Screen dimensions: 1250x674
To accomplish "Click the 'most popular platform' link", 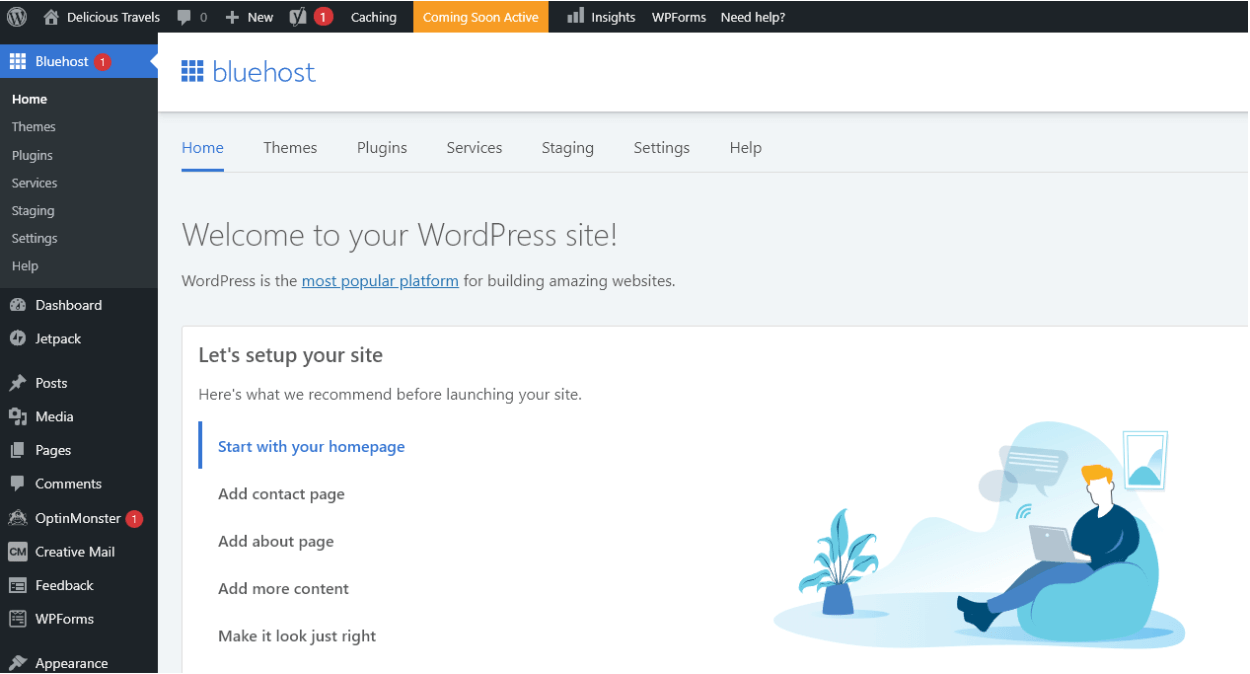I will click(380, 281).
